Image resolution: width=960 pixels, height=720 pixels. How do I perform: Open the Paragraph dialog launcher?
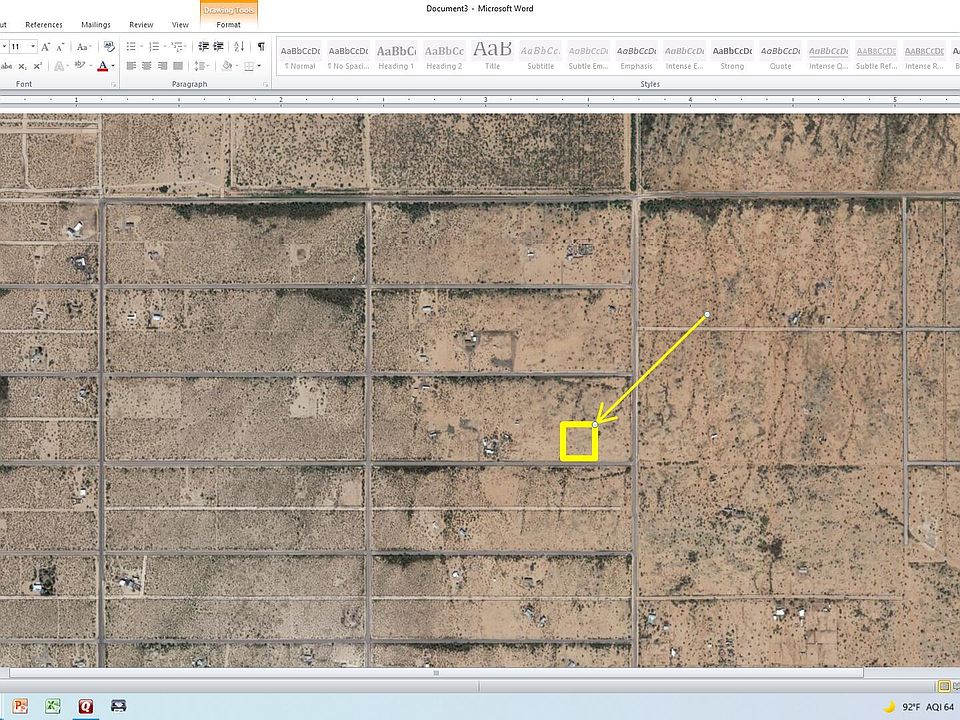[266, 84]
